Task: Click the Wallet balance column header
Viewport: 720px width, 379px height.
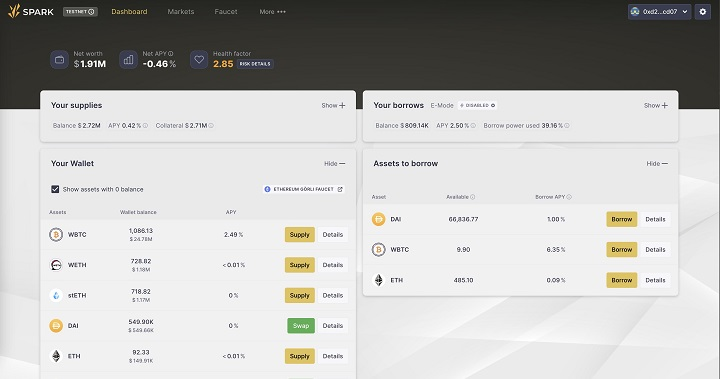Action: pyautogui.click(x=138, y=212)
